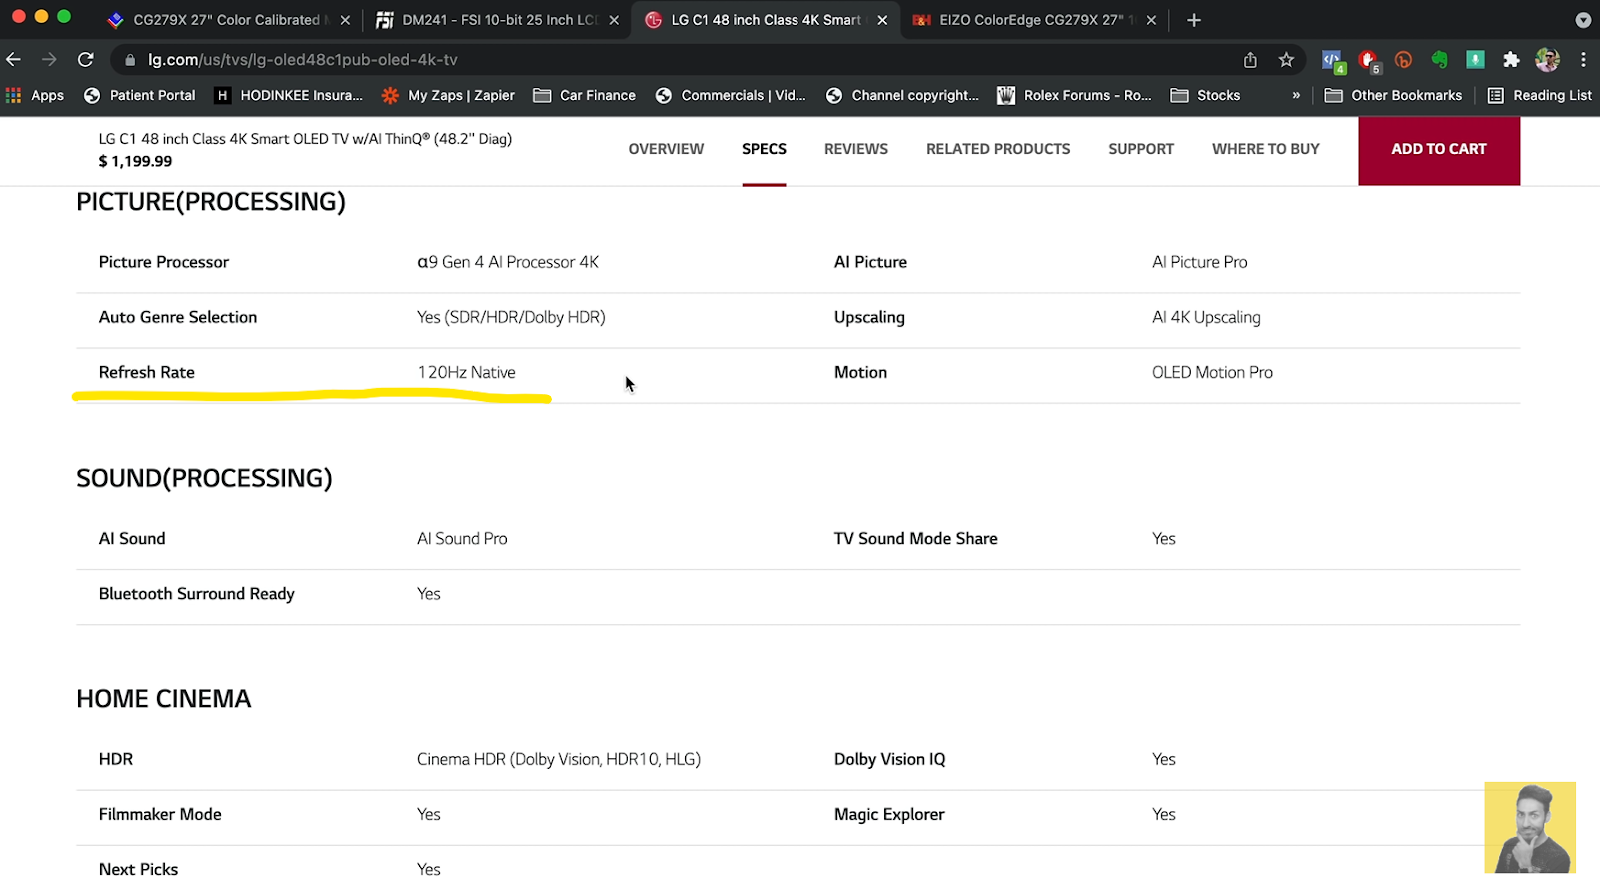1600x889 pixels.
Task: Select the Specs section tab
Action: click(764, 149)
